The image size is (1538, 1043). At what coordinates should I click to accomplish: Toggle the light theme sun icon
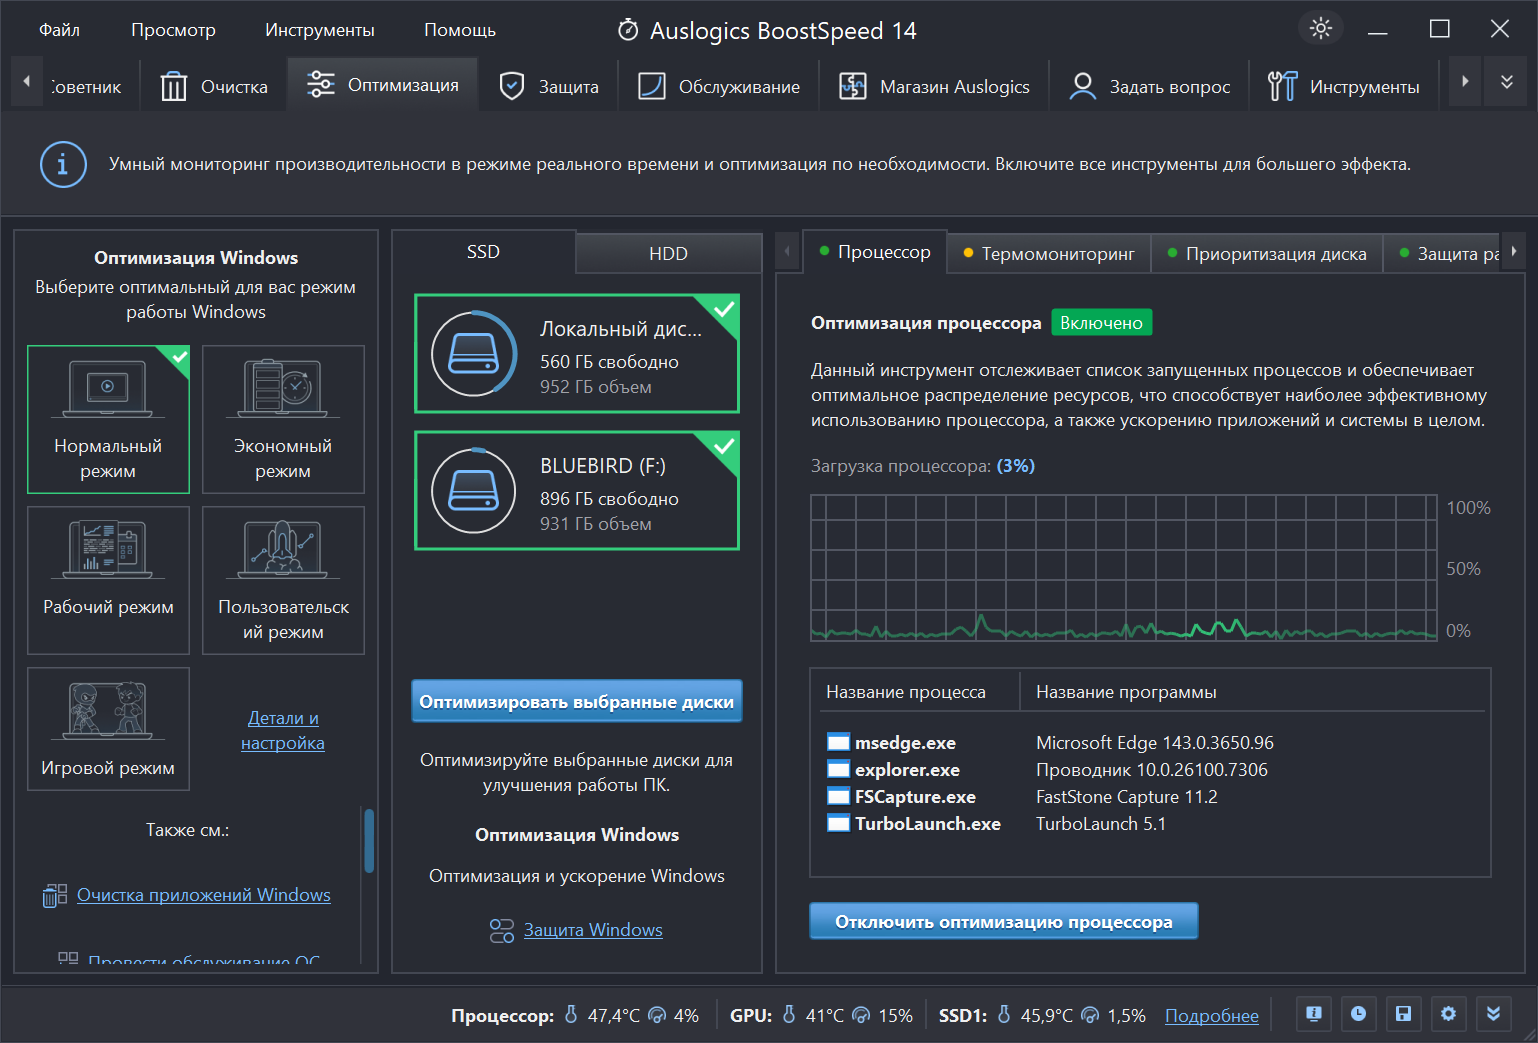1321,28
